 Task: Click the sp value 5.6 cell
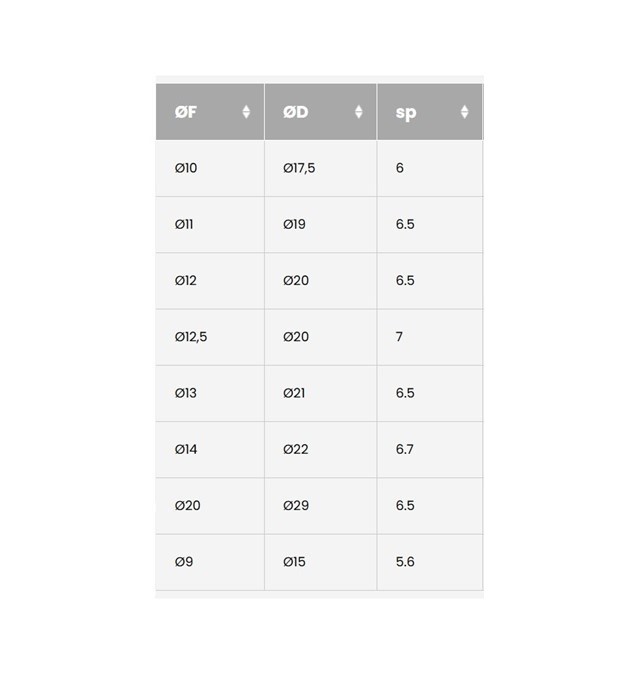[x=430, y=562]
